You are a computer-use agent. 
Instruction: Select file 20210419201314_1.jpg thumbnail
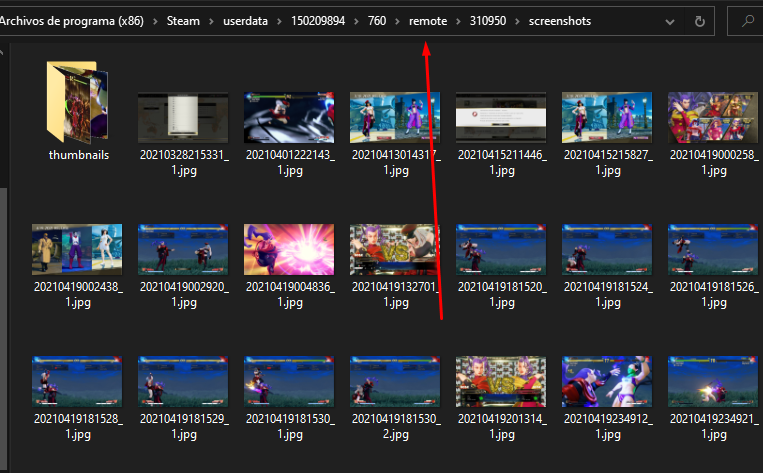coord(501,381)
